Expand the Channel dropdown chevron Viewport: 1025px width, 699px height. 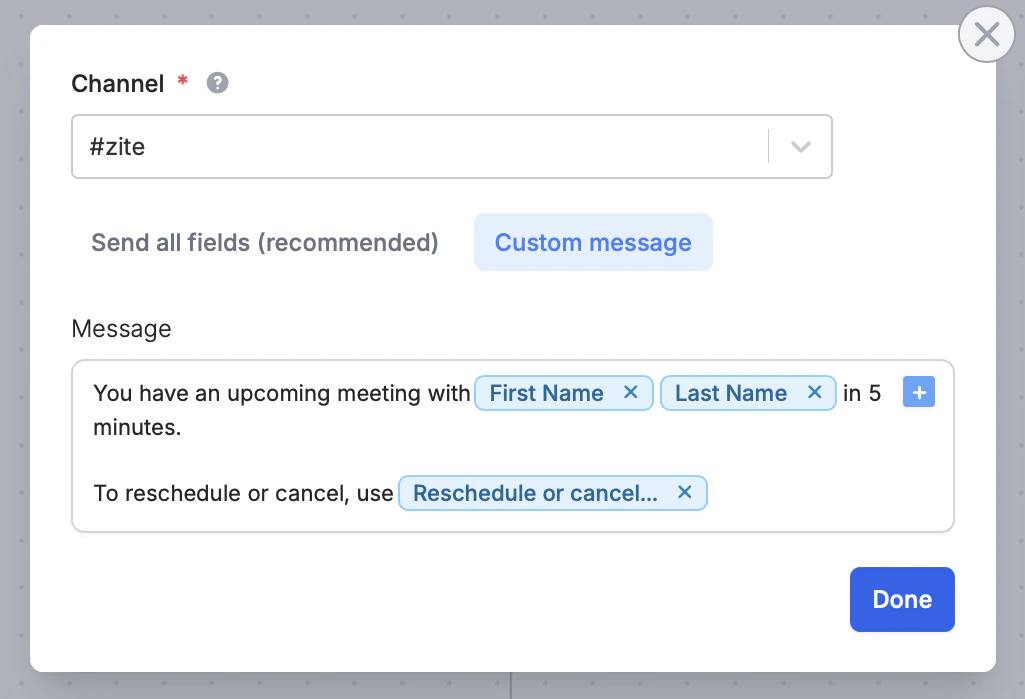point(800,147)
